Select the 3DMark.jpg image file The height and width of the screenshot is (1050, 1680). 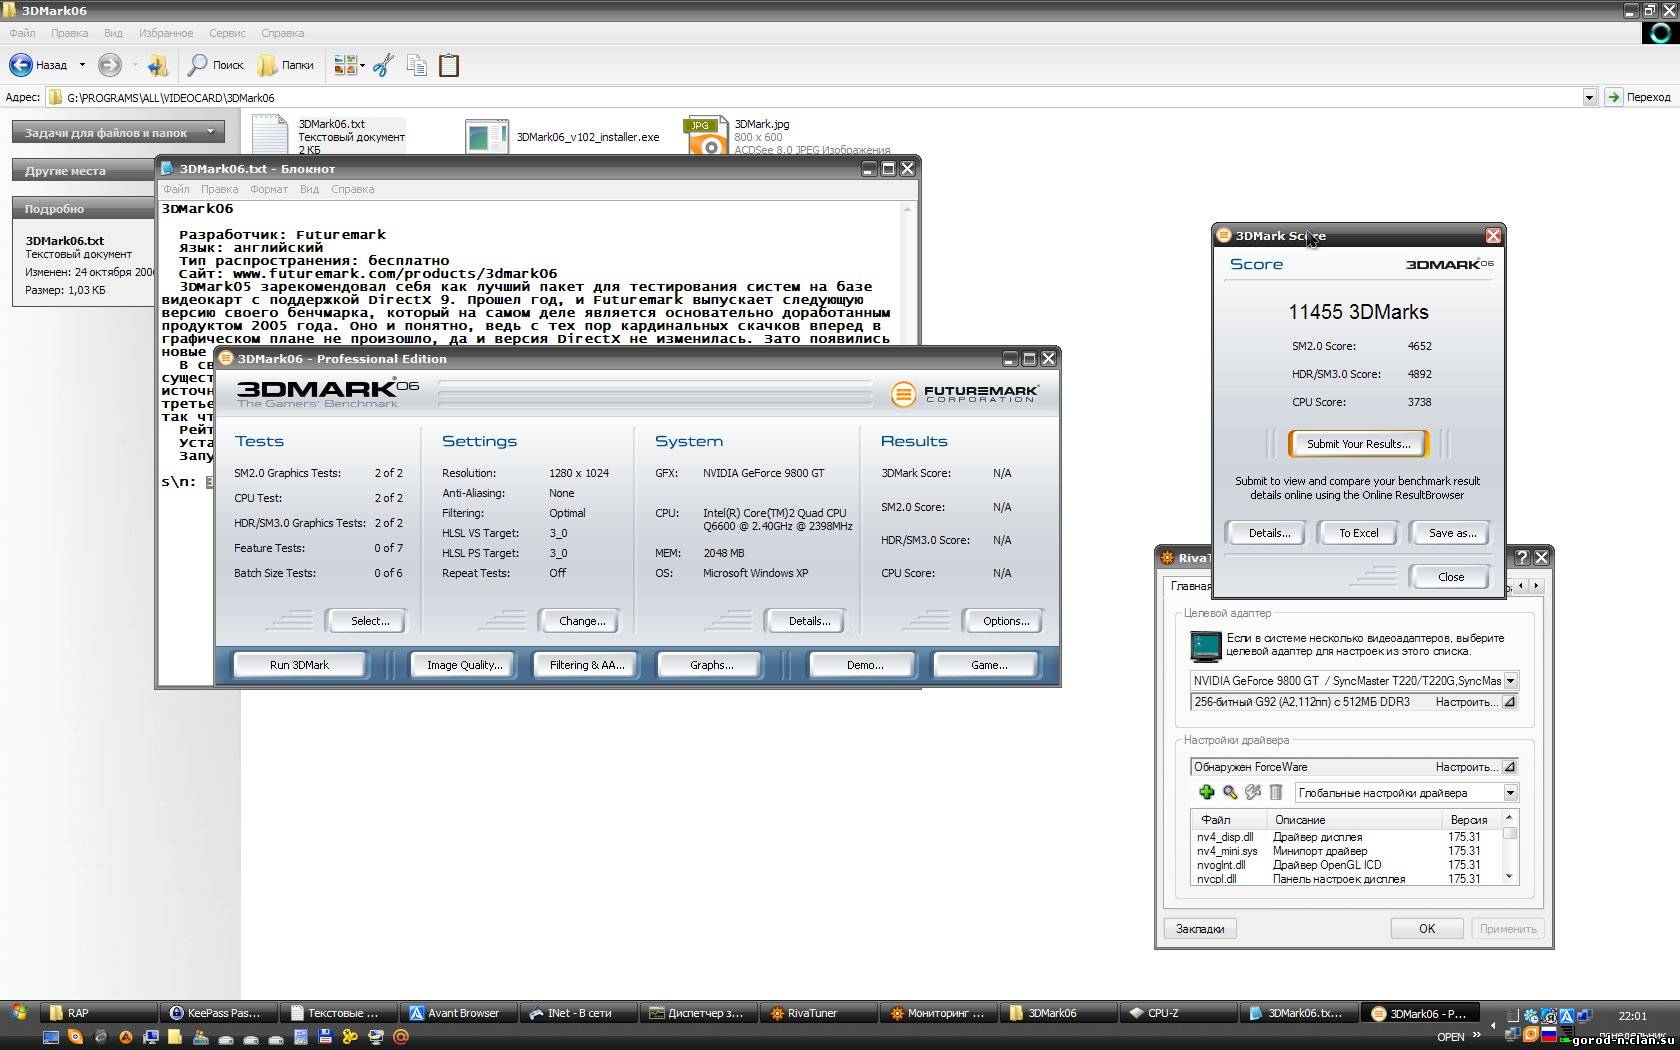coord(705,136)
